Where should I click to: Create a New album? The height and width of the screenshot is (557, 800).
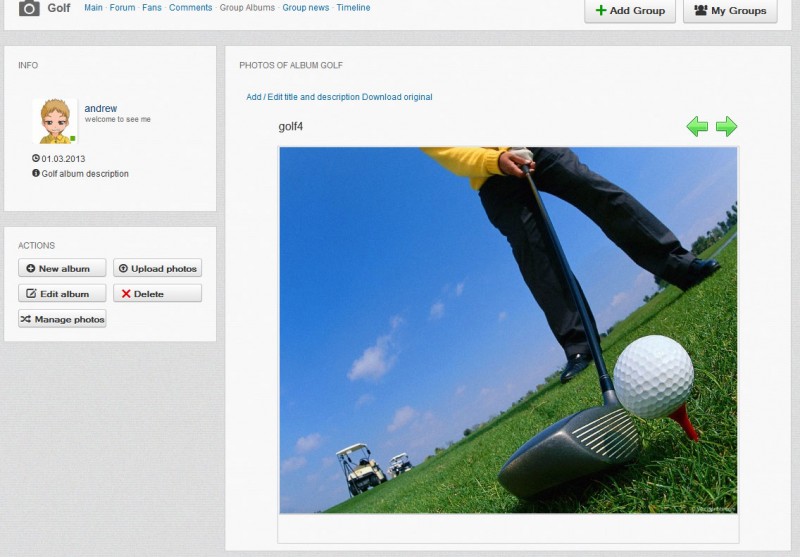(62, 268)
